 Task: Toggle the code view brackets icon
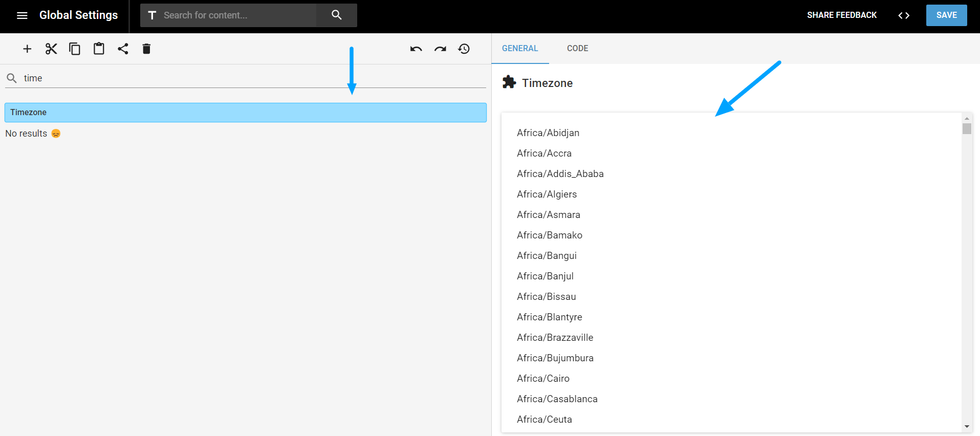pyautogui.click(x=904, y=15)
